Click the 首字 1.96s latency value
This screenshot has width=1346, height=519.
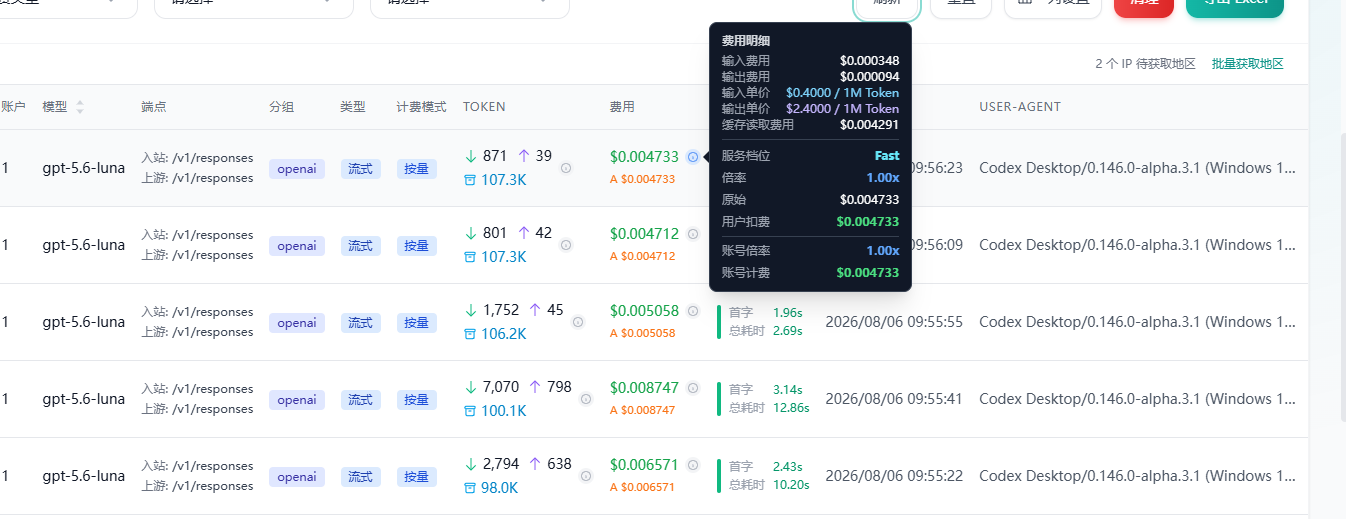787,313
